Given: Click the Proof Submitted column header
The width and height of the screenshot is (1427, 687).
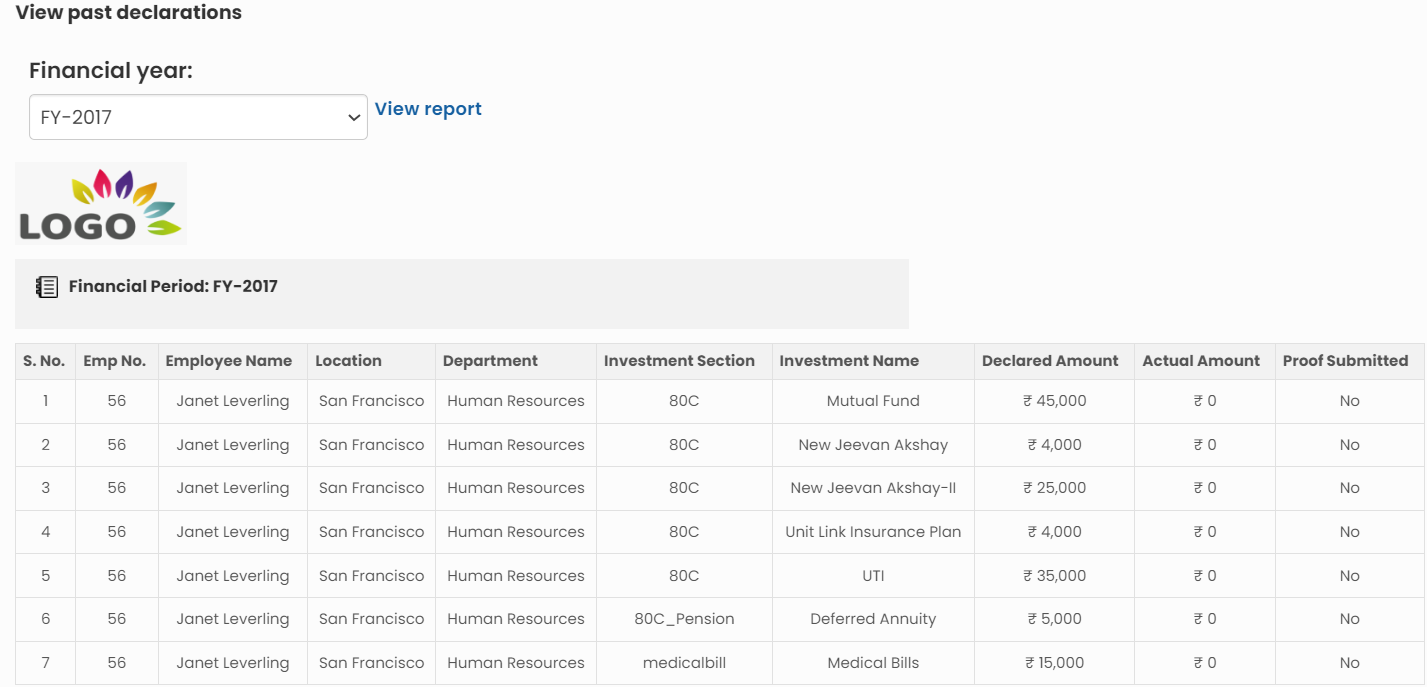Looking at the screenshot, I should [1345, 361].
